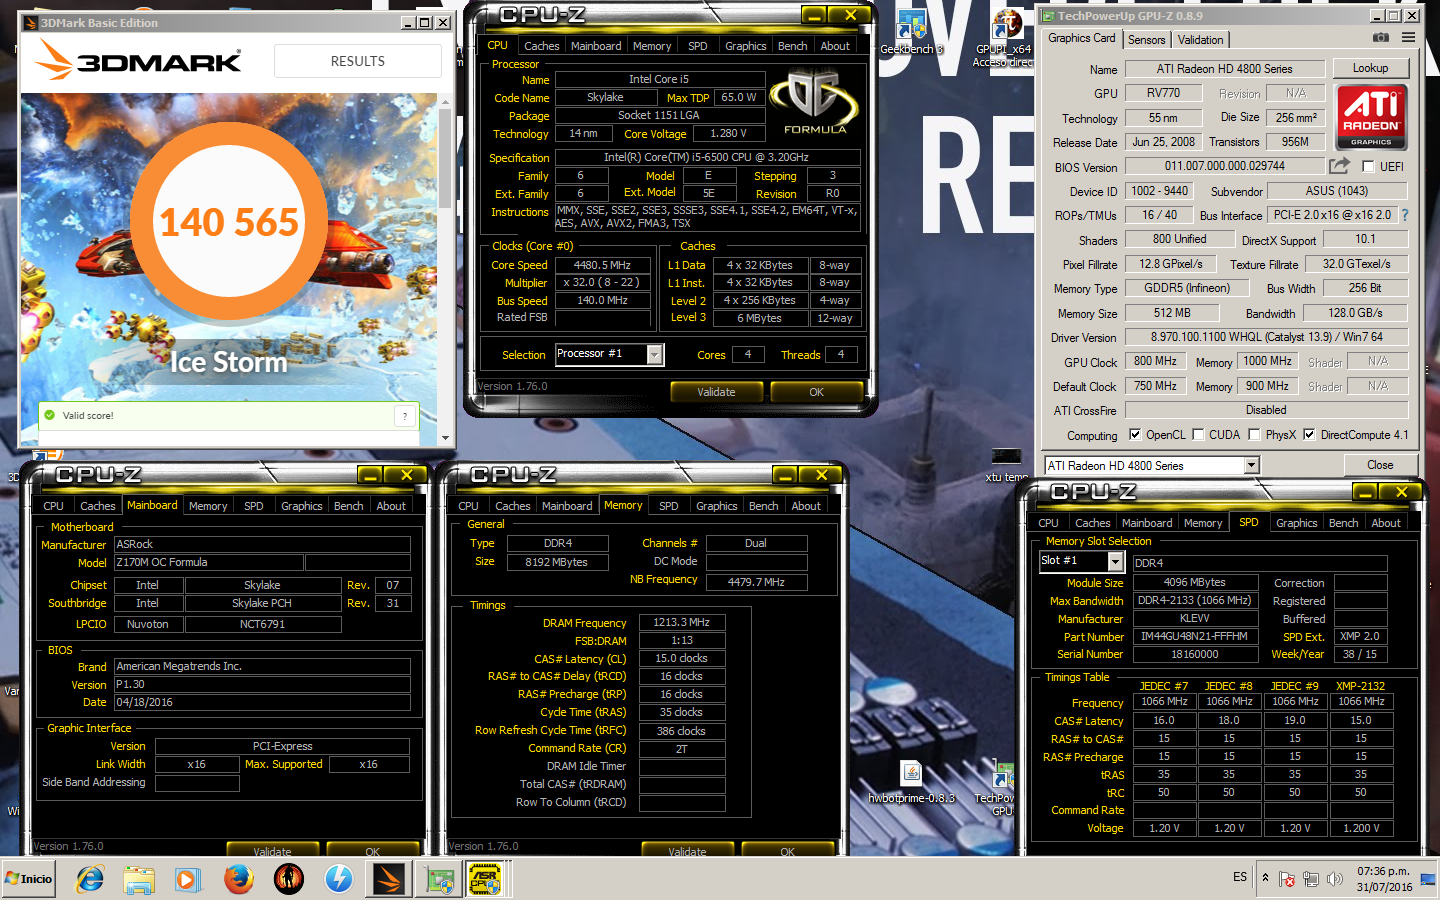
Task: Click OK in the top CPU-Z CPU window
Action: coord(816,392)
